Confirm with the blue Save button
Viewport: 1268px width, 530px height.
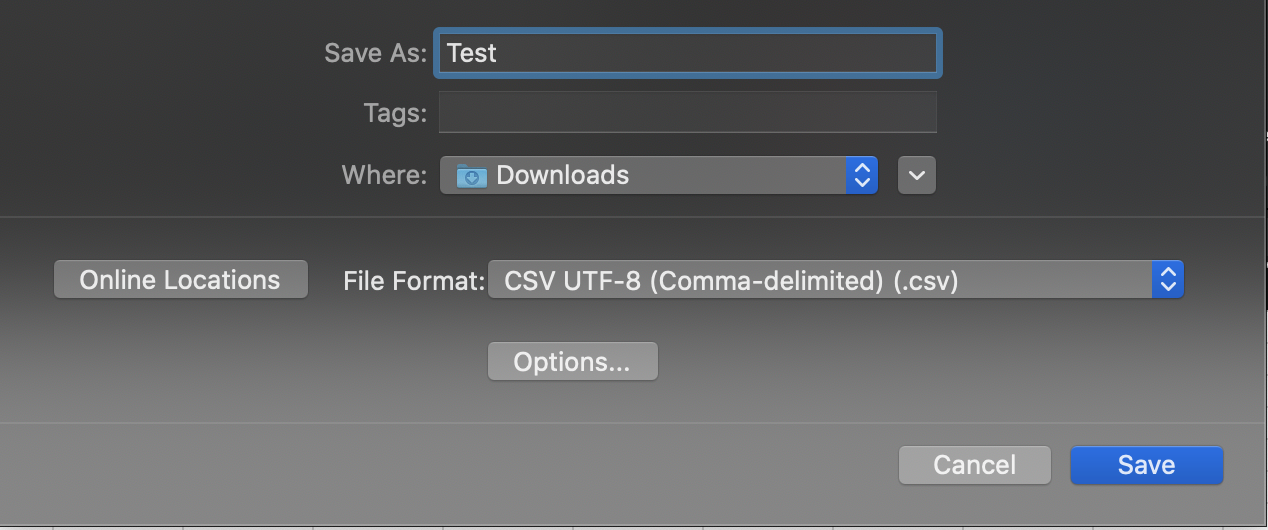click(1147, 465)
